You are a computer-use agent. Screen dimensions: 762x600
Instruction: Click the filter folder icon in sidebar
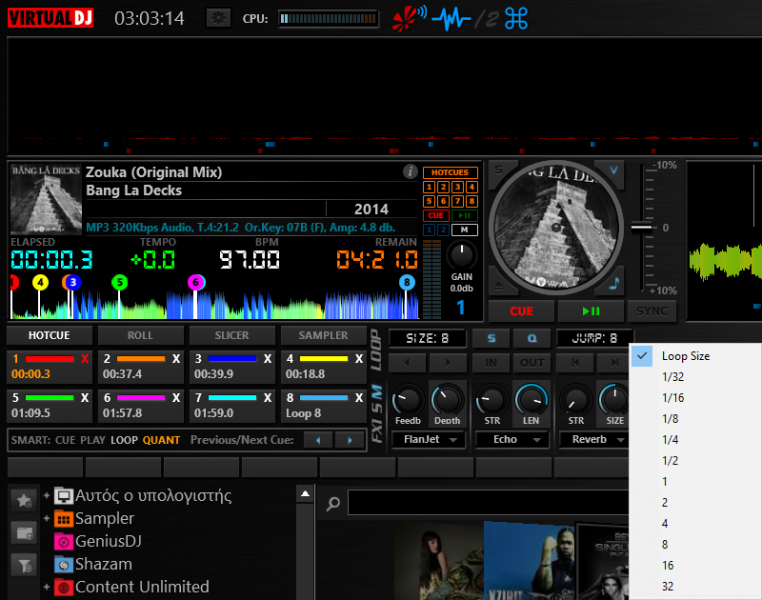point(24,565)
